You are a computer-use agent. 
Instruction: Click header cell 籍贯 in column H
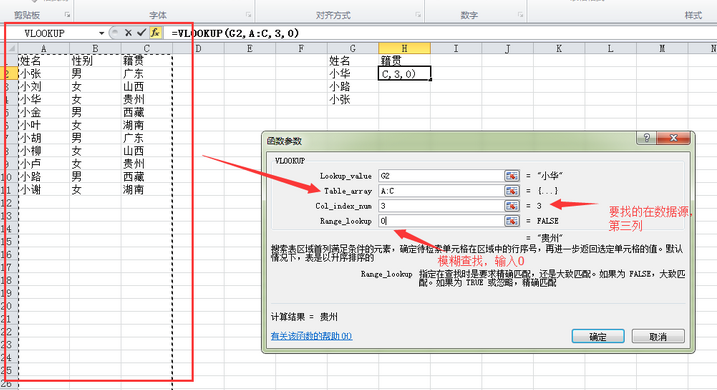pos(404,61)
